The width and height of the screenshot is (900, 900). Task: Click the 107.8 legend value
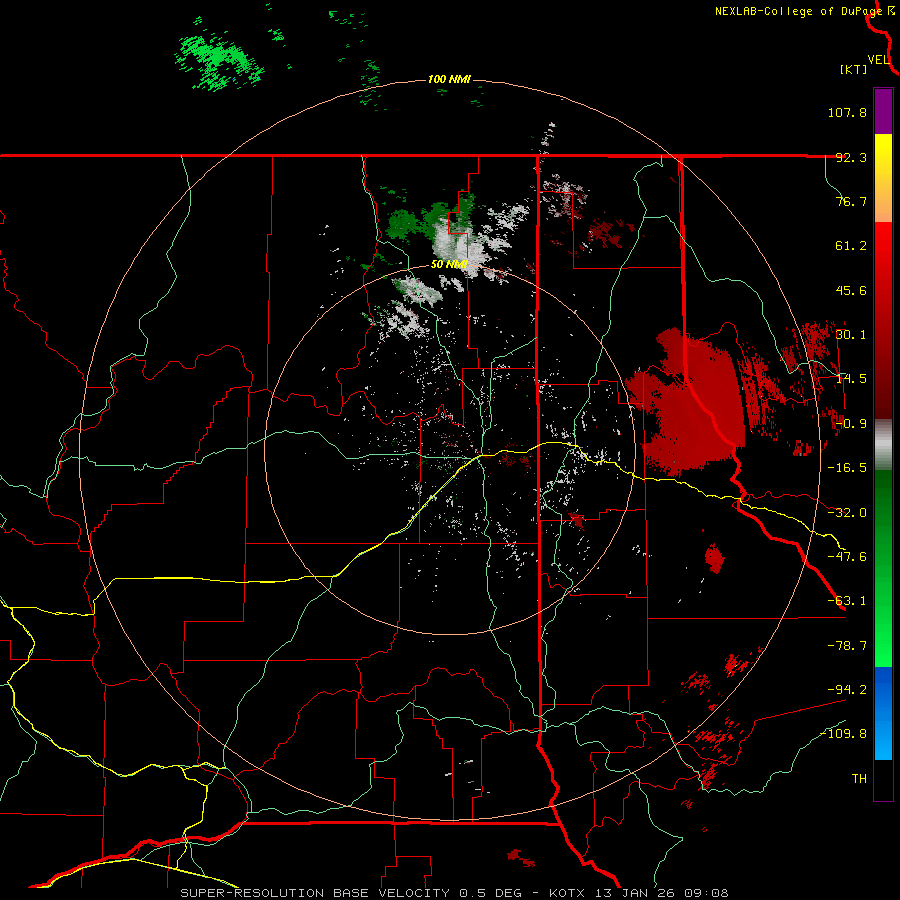click(x=847, y=112)
